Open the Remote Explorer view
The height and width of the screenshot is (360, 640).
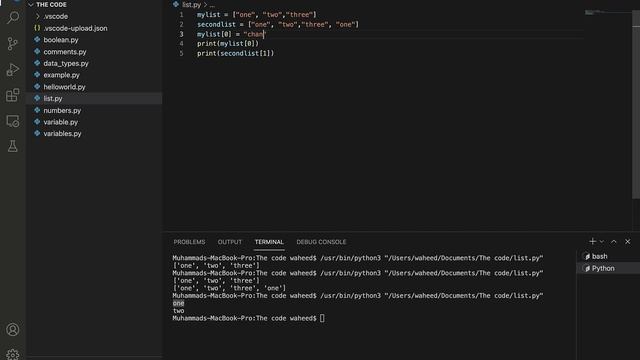[13, 121]
